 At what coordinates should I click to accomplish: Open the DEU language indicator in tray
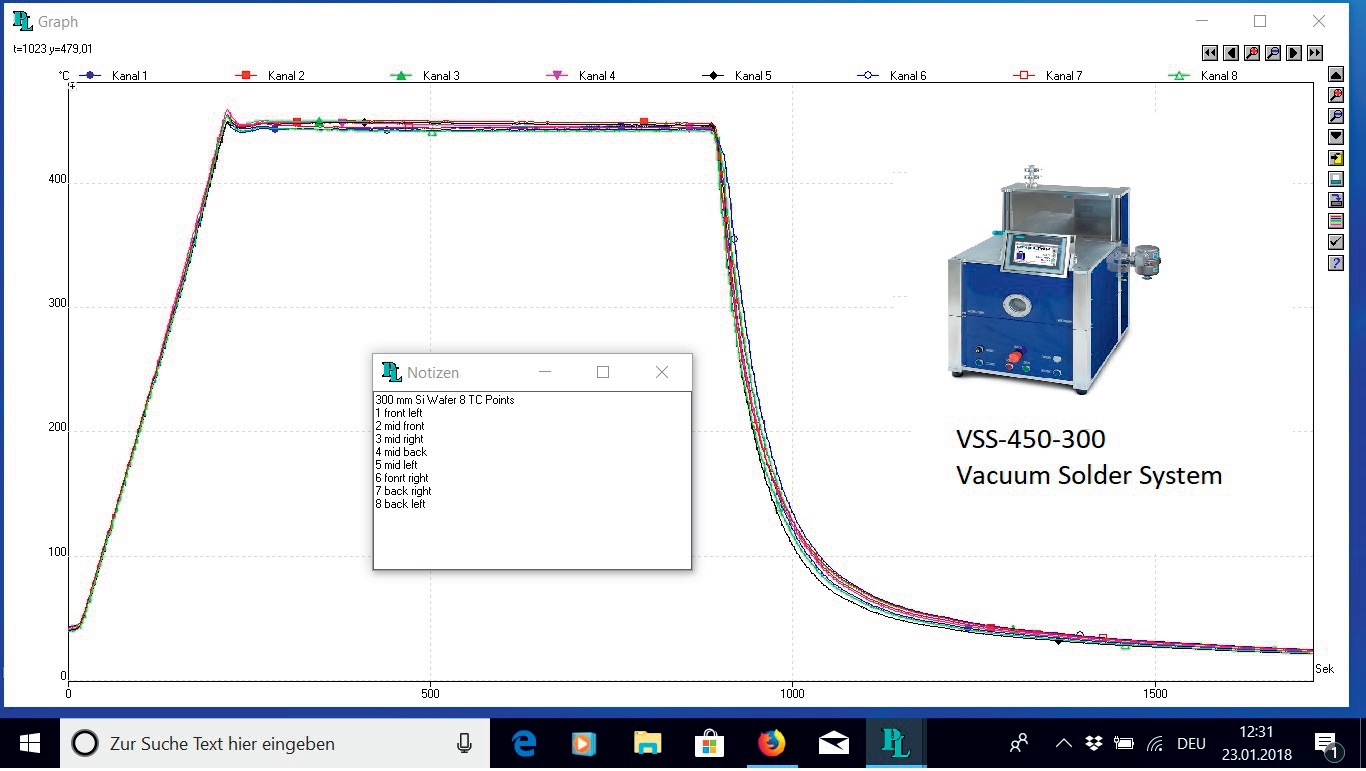coord(1191,743)
